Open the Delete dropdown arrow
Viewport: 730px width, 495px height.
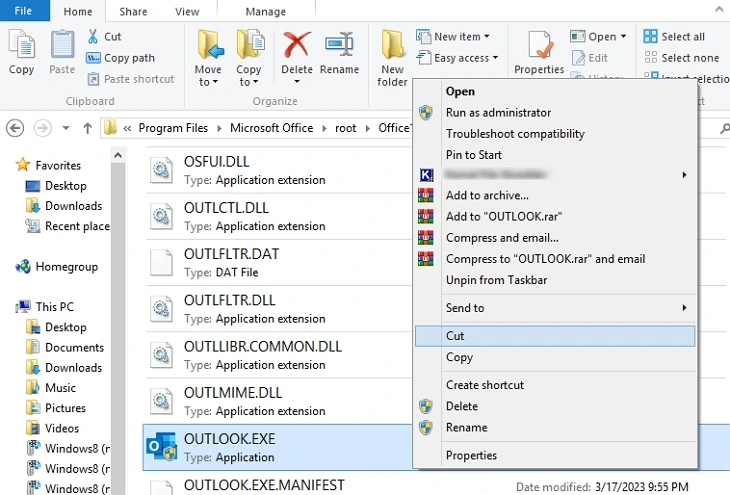297,82
